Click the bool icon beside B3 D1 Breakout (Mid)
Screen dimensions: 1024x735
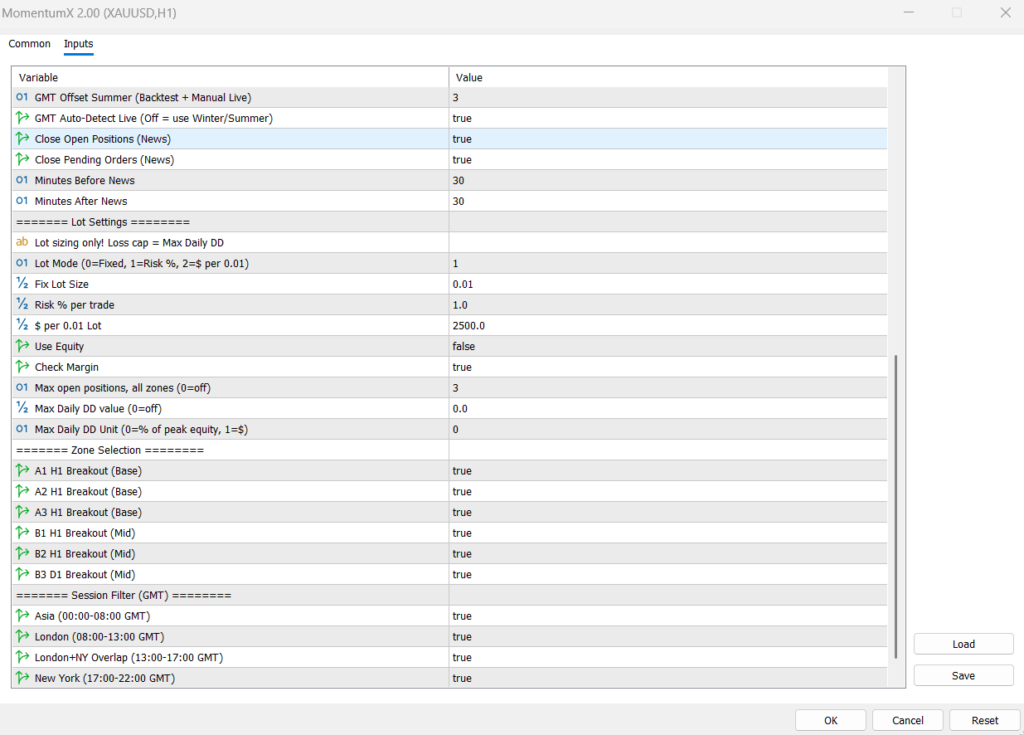22,574
